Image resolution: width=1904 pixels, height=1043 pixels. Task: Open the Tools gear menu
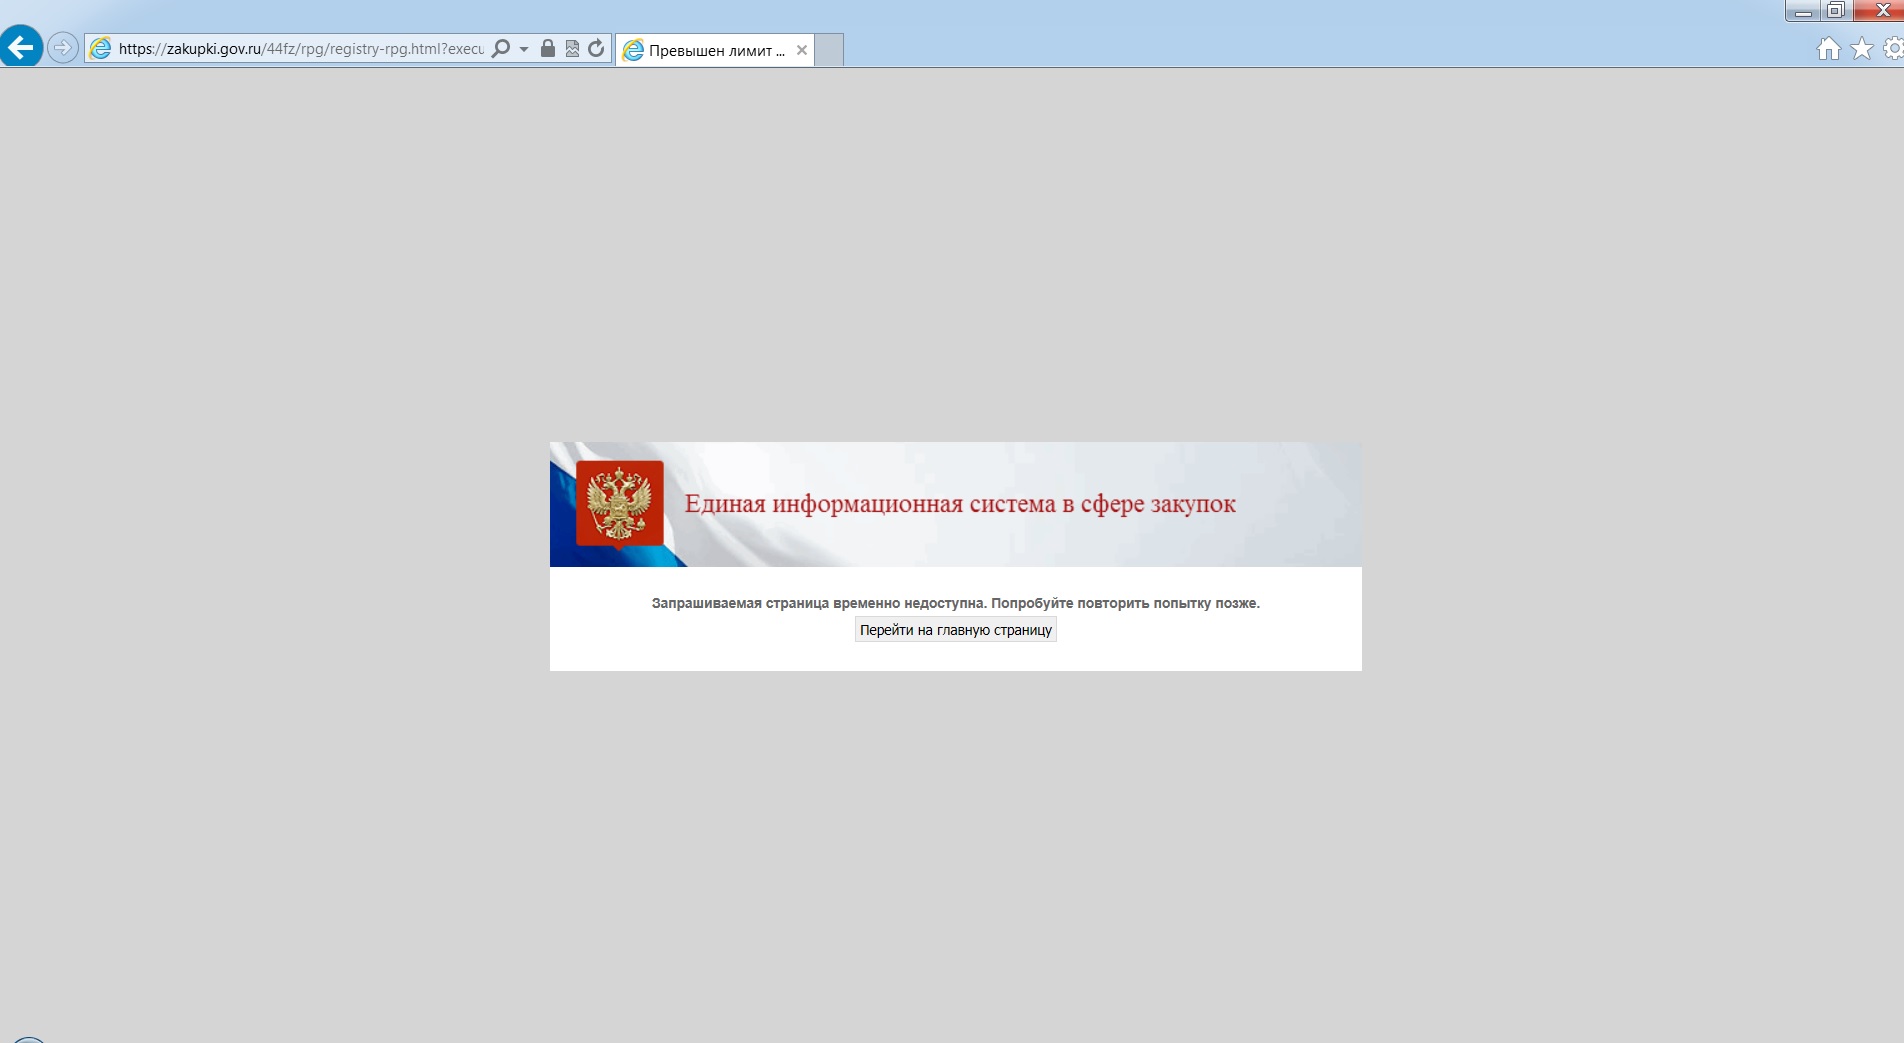click(x=1894, y=49)
